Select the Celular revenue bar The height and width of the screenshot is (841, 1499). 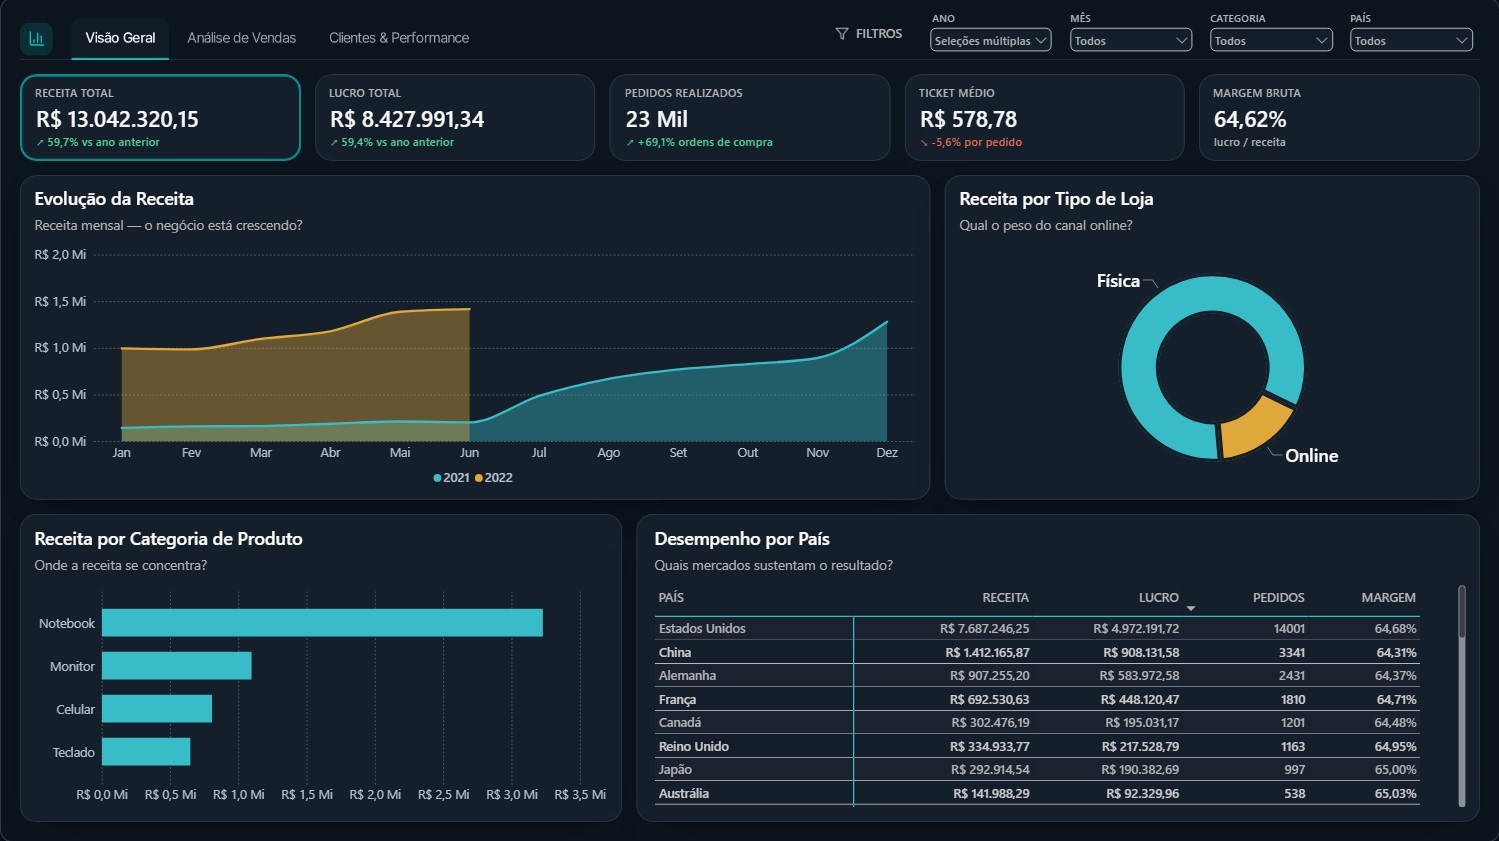pos(157,709)
